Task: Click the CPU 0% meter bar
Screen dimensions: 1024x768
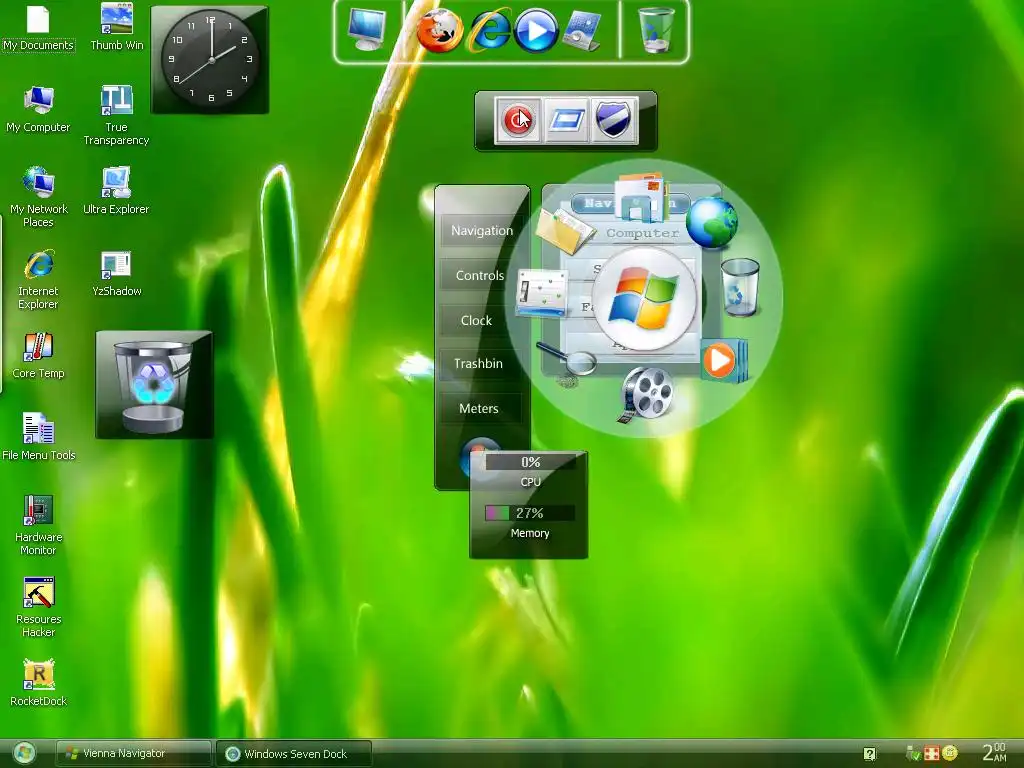Action: coord(530,462)
